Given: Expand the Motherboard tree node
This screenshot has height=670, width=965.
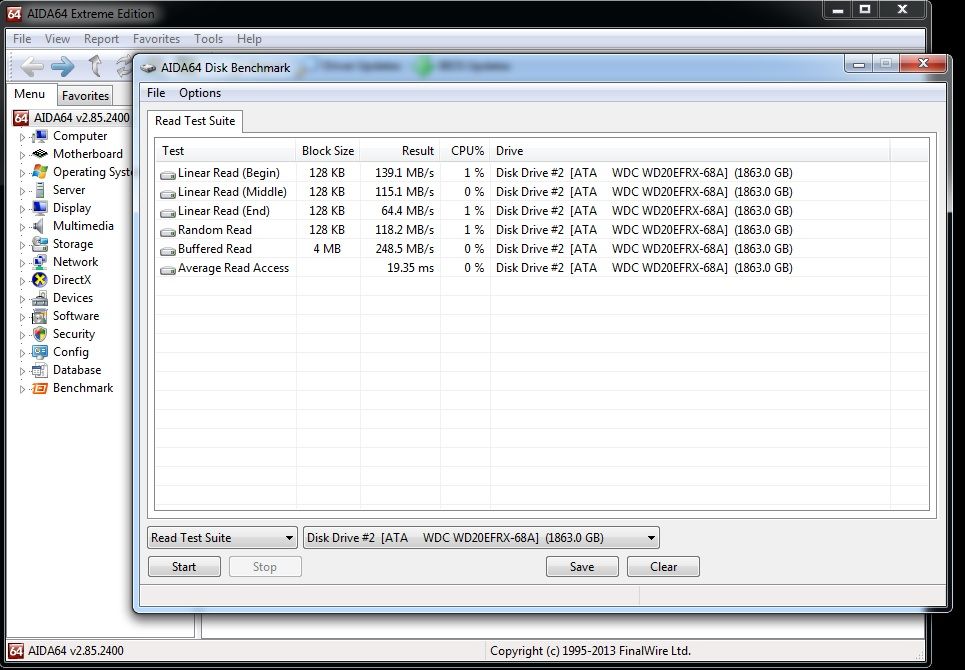Looking at the screenshot, I should coord(22,154).
